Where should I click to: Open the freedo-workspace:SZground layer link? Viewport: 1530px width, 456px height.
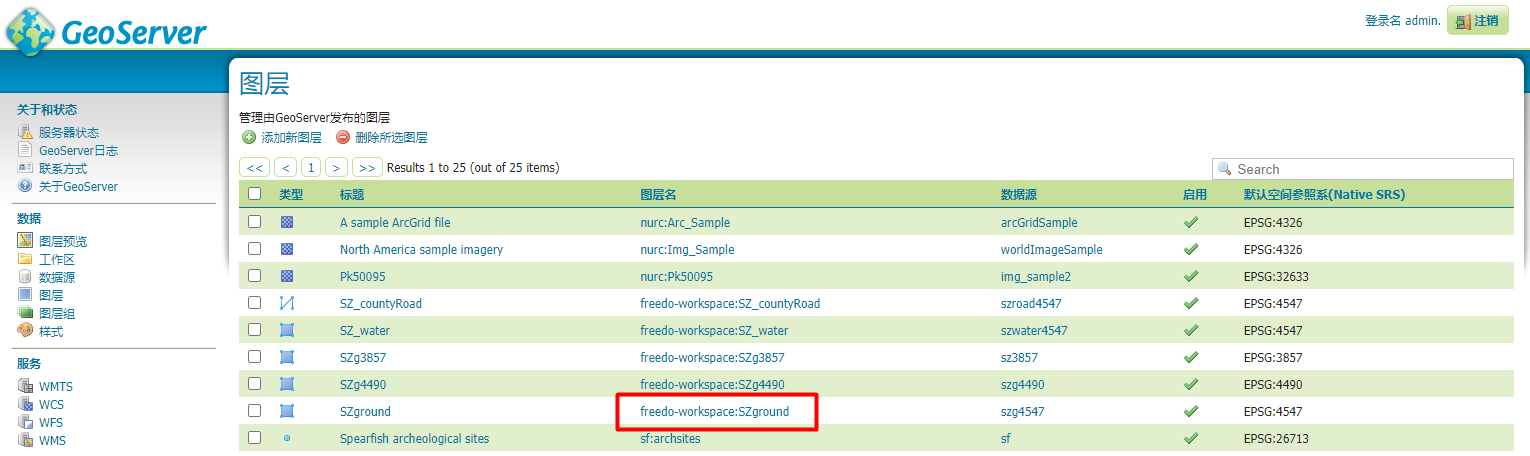pyautogui.click(x=714, y=411)
